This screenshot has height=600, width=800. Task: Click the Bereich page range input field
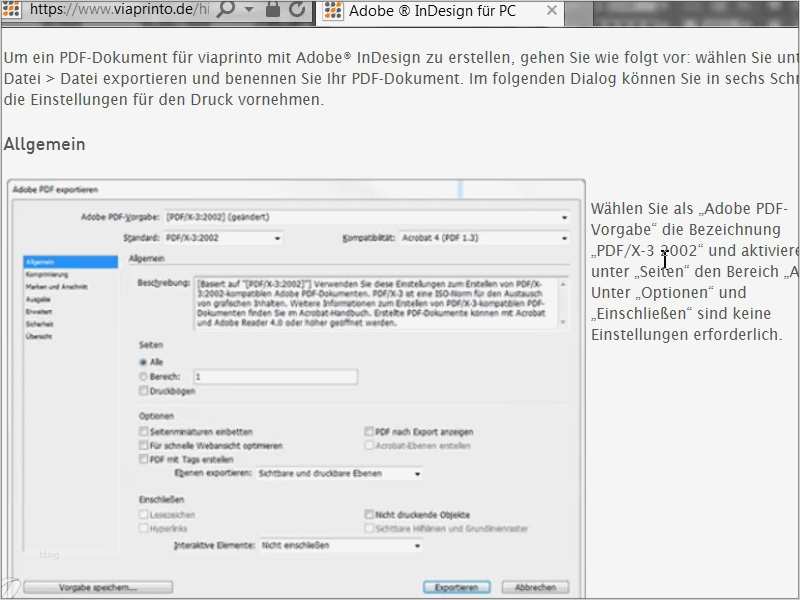(276, 377)
